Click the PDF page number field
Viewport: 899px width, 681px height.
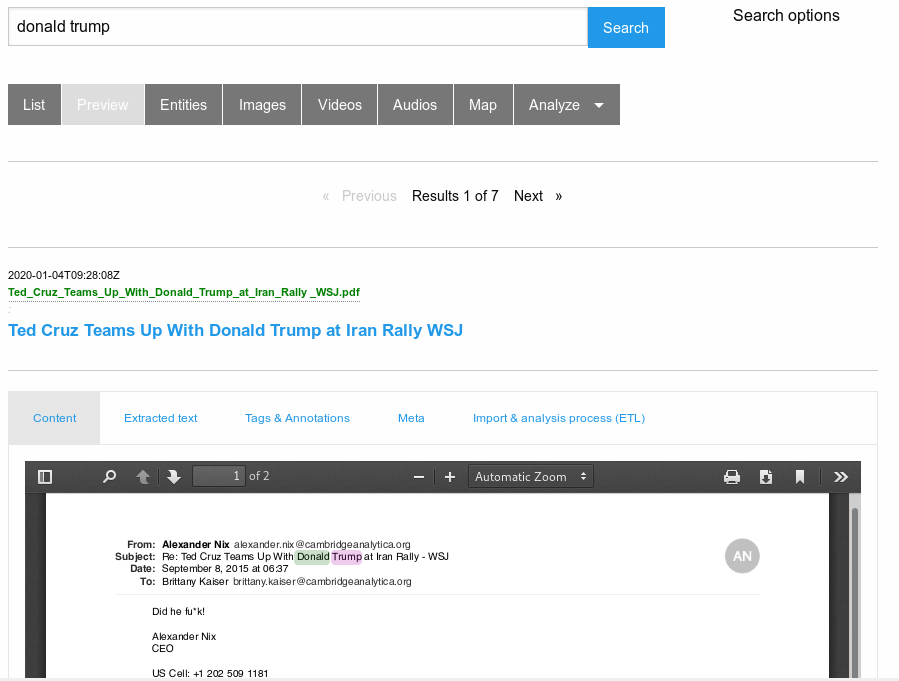pyautogui.click(x=219, y=476)
